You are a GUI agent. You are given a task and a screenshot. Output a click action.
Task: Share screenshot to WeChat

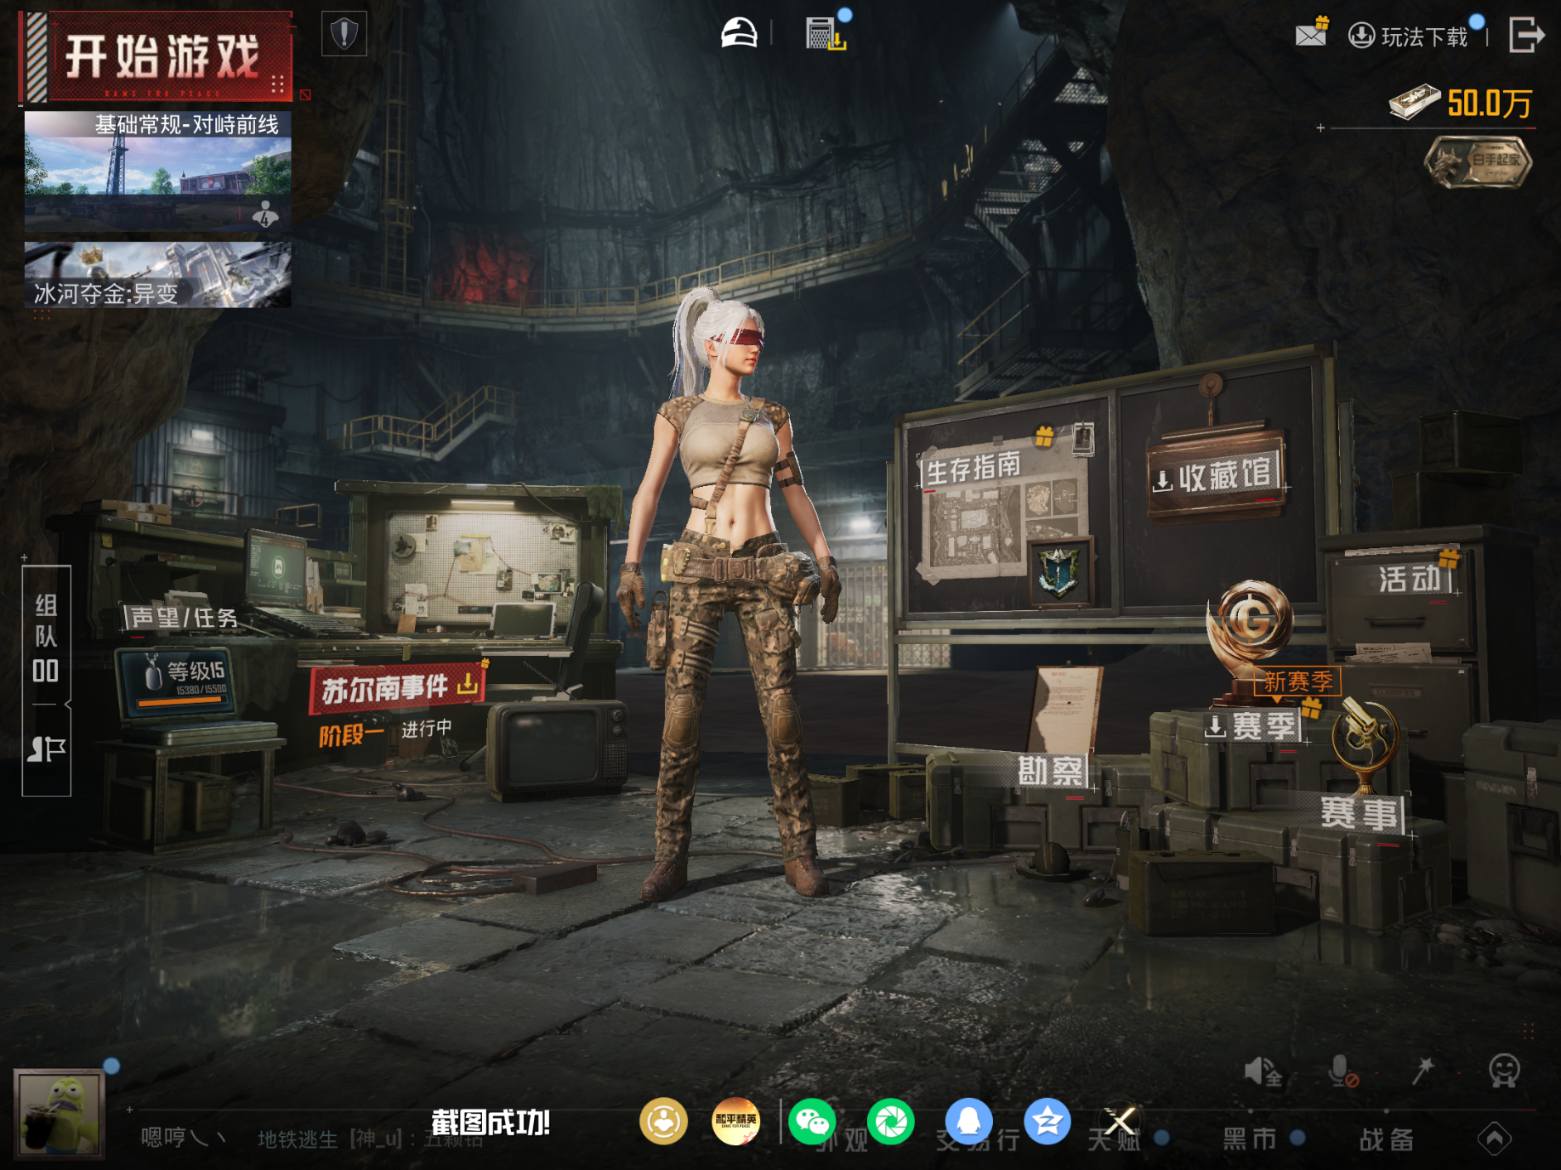pyautogui.click(x=813, y=1122)
